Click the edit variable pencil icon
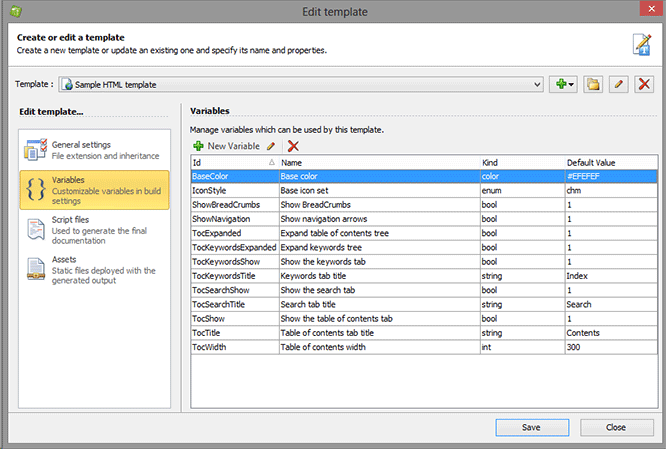The width and height of the screenshot is (666, 449). pyautogui.click(x=271, y=146)
